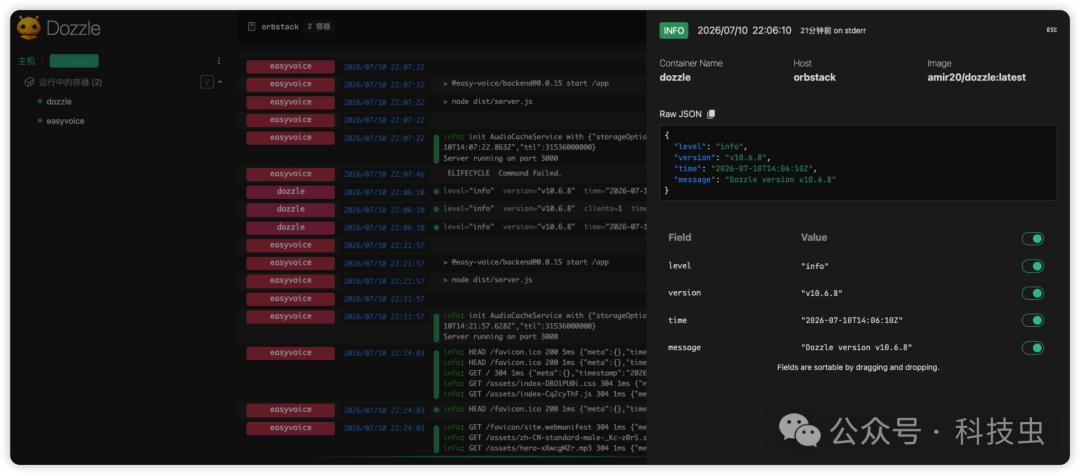Image resolution: width=1080 pixels, height=475 pixels.
Task: Click the Container Name value dozzle
Action: 676,77
